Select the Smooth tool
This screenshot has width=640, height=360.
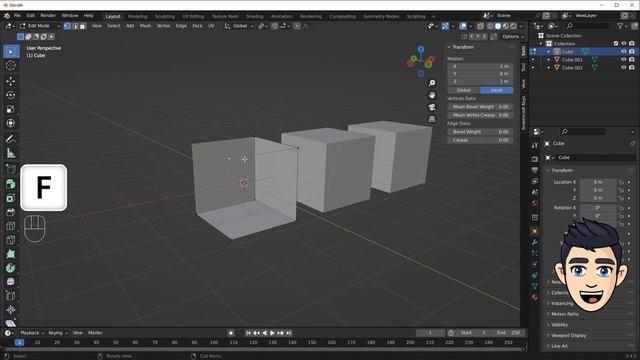pyautogui.click(x=11, y=282)
